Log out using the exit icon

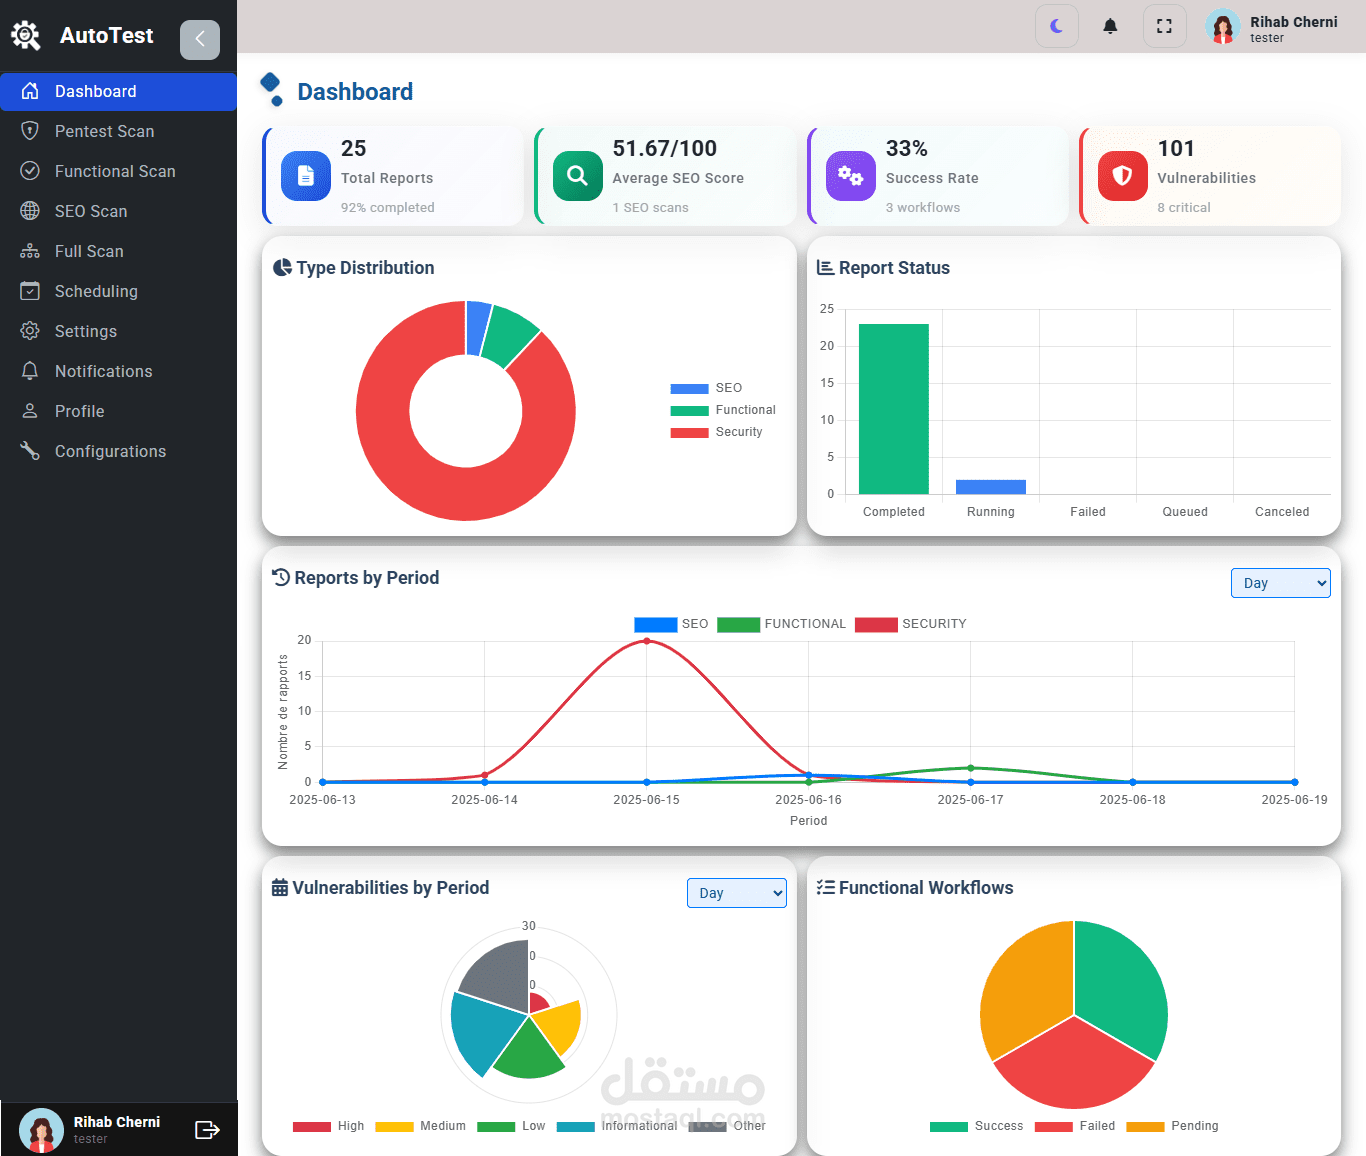pos(207,1130)
